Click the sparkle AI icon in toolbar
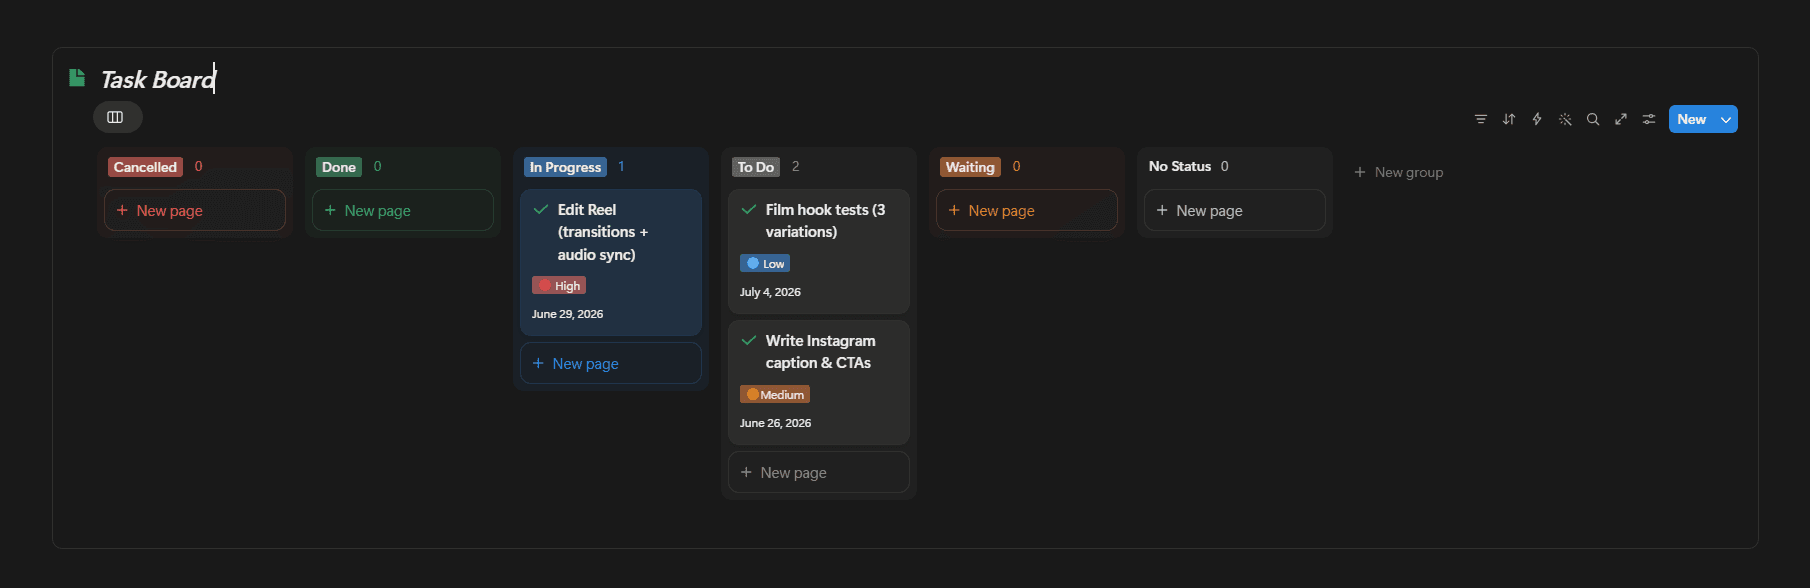Image resolution: width=1810 pixels, height=588 pixels. pyautogui.click(x=1565, y=119)
